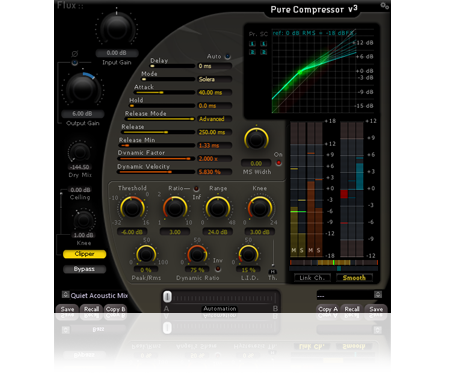The image size is (455, 390).
Task: Click the Input Gain knob
Action: 116,29
